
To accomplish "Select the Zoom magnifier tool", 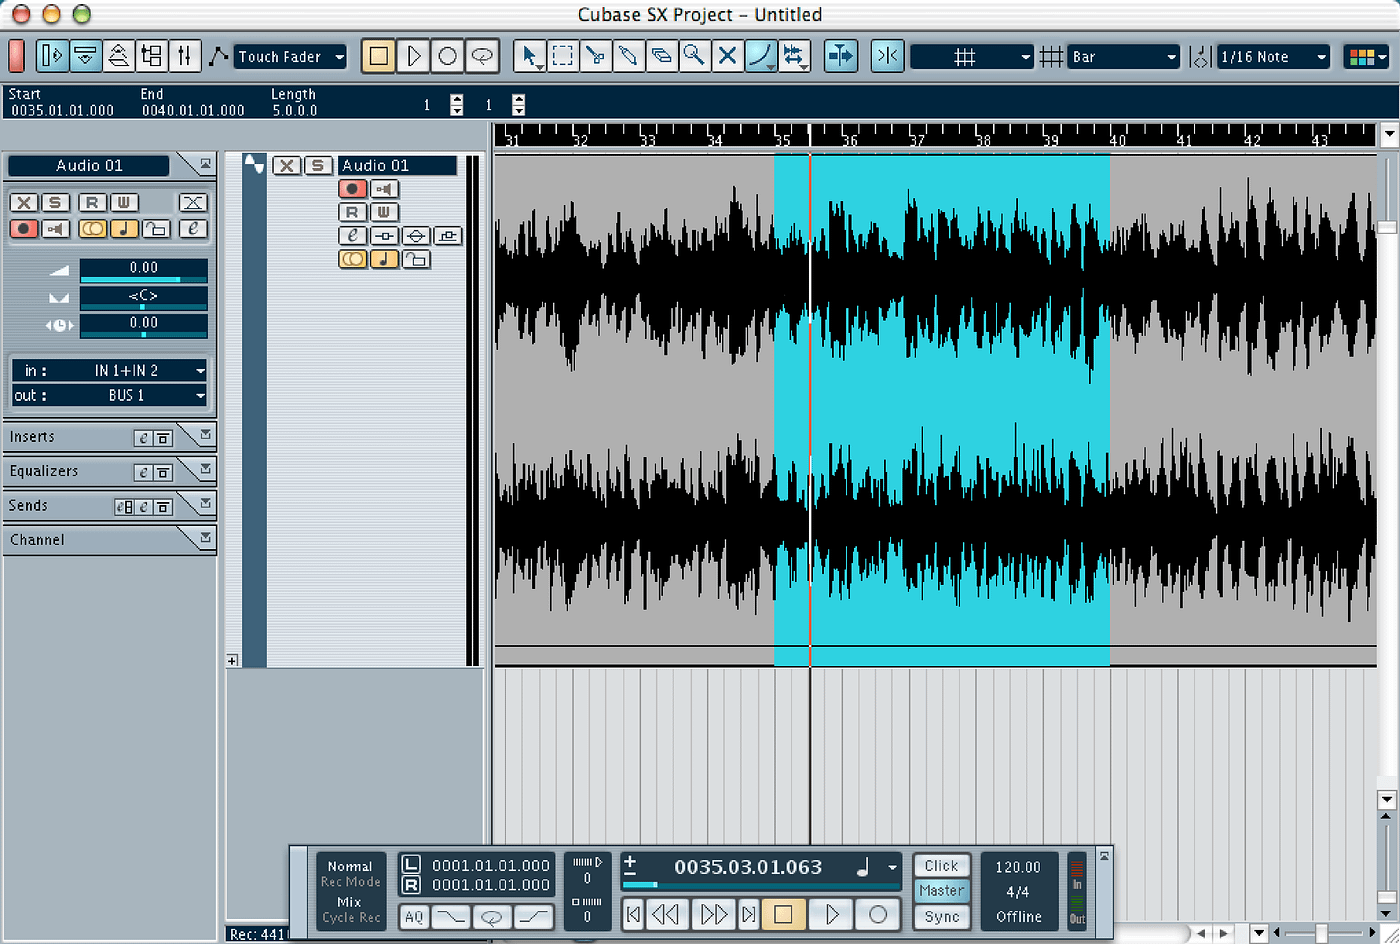I will tap(694, 56).
